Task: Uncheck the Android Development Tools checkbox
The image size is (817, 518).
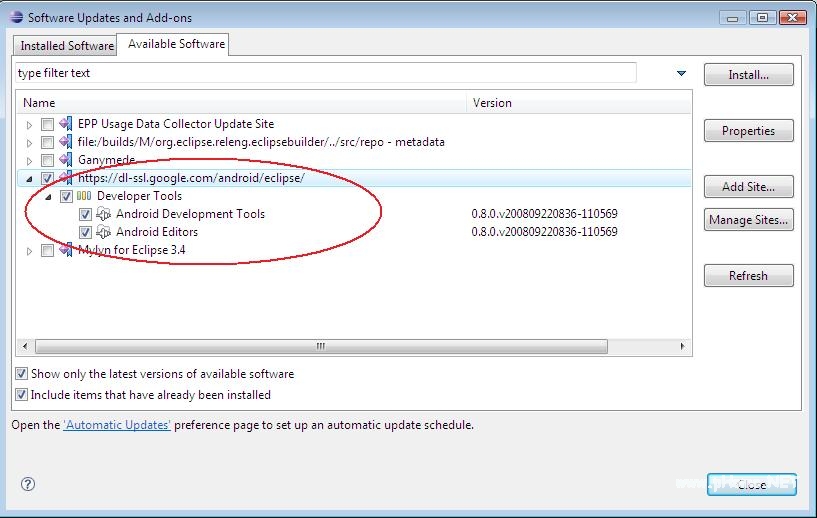Action: pos(85,214)
